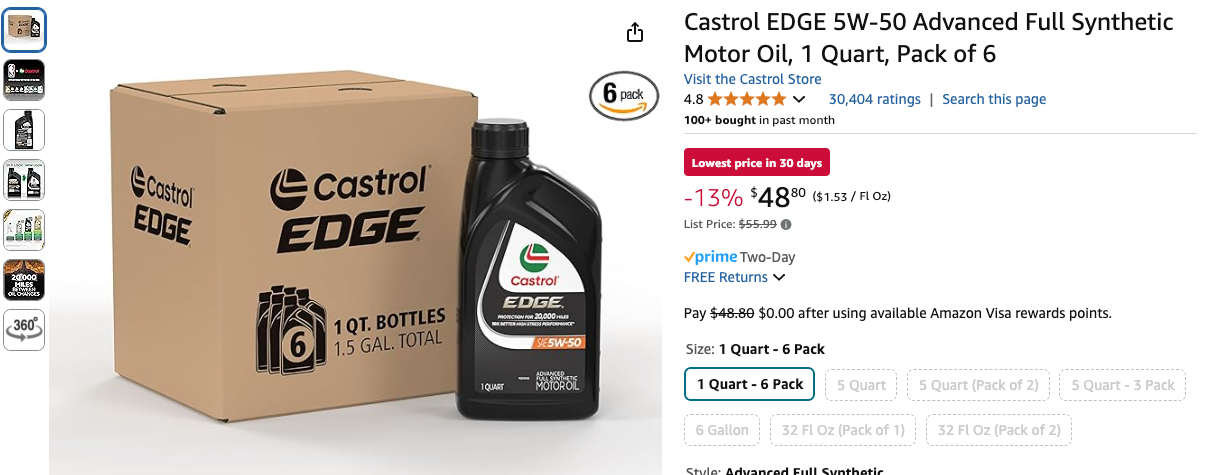
Task: Select 5 Quart (Pack of 2) option
Action: 978,385
